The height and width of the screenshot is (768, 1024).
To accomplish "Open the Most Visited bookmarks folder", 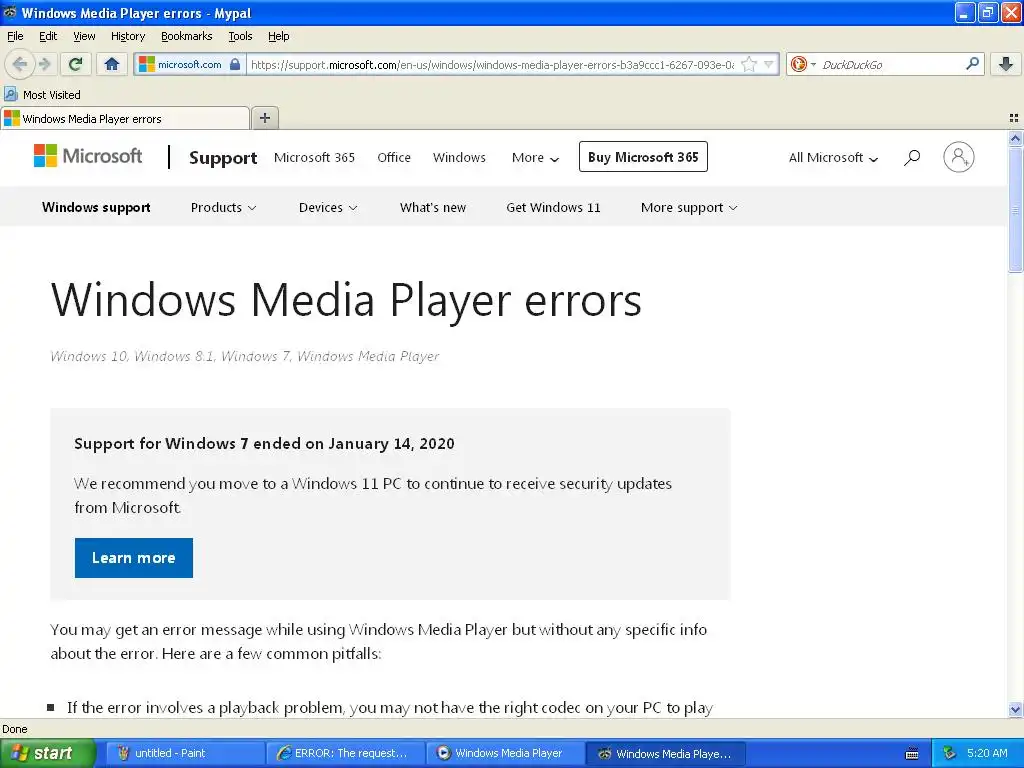I will click(x=42, y=95).
